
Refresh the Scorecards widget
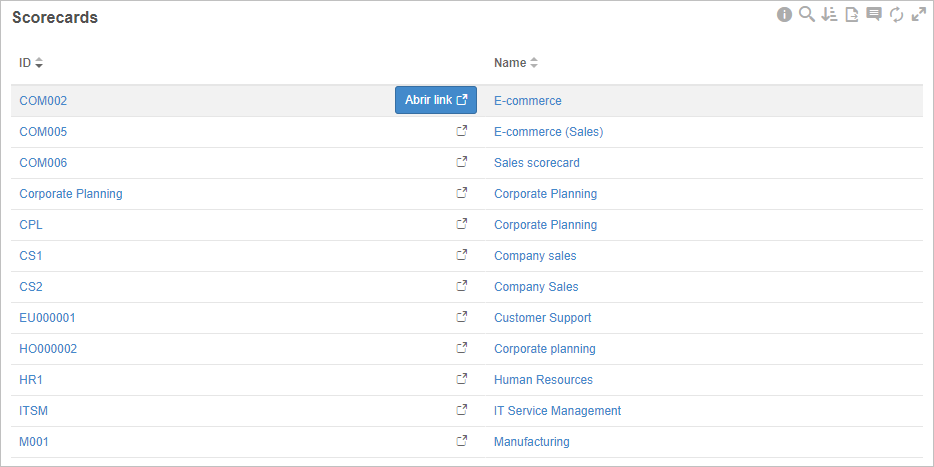pos(896,15)
